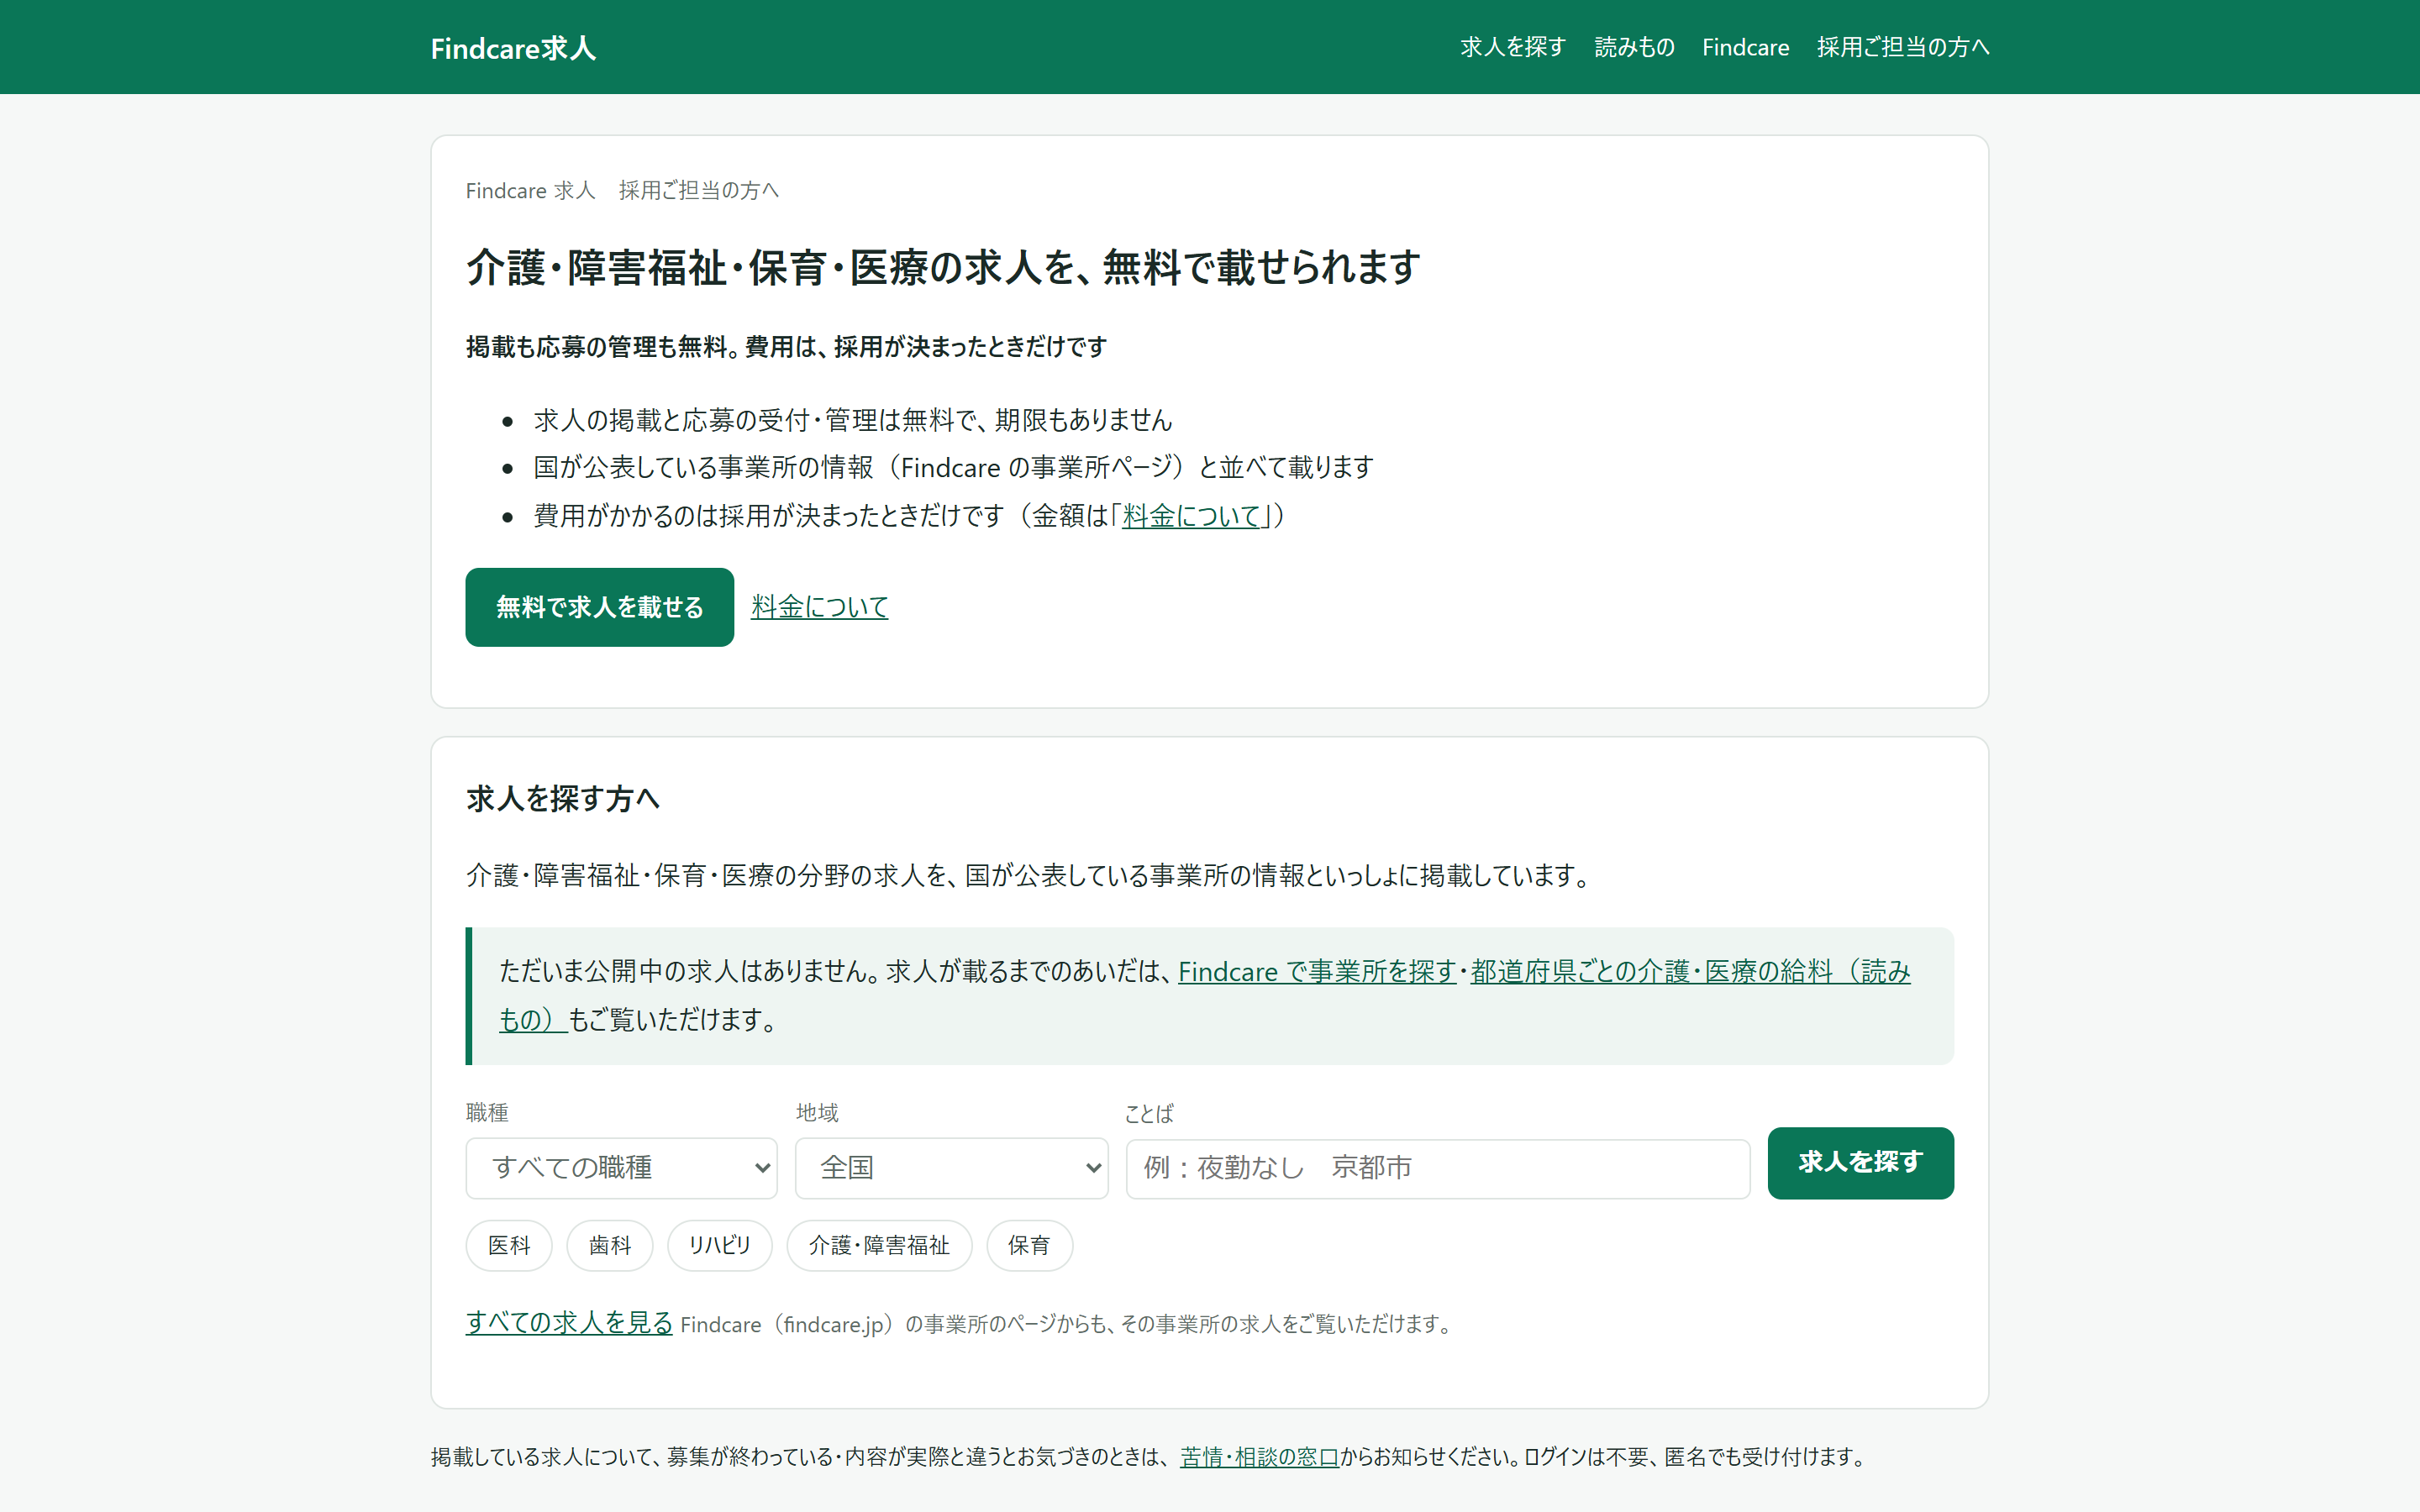Image resolution: width=2420 pixels, height=1512 pixels.
Task: Select the リハビリ category chip
Action: point(719,1245)
